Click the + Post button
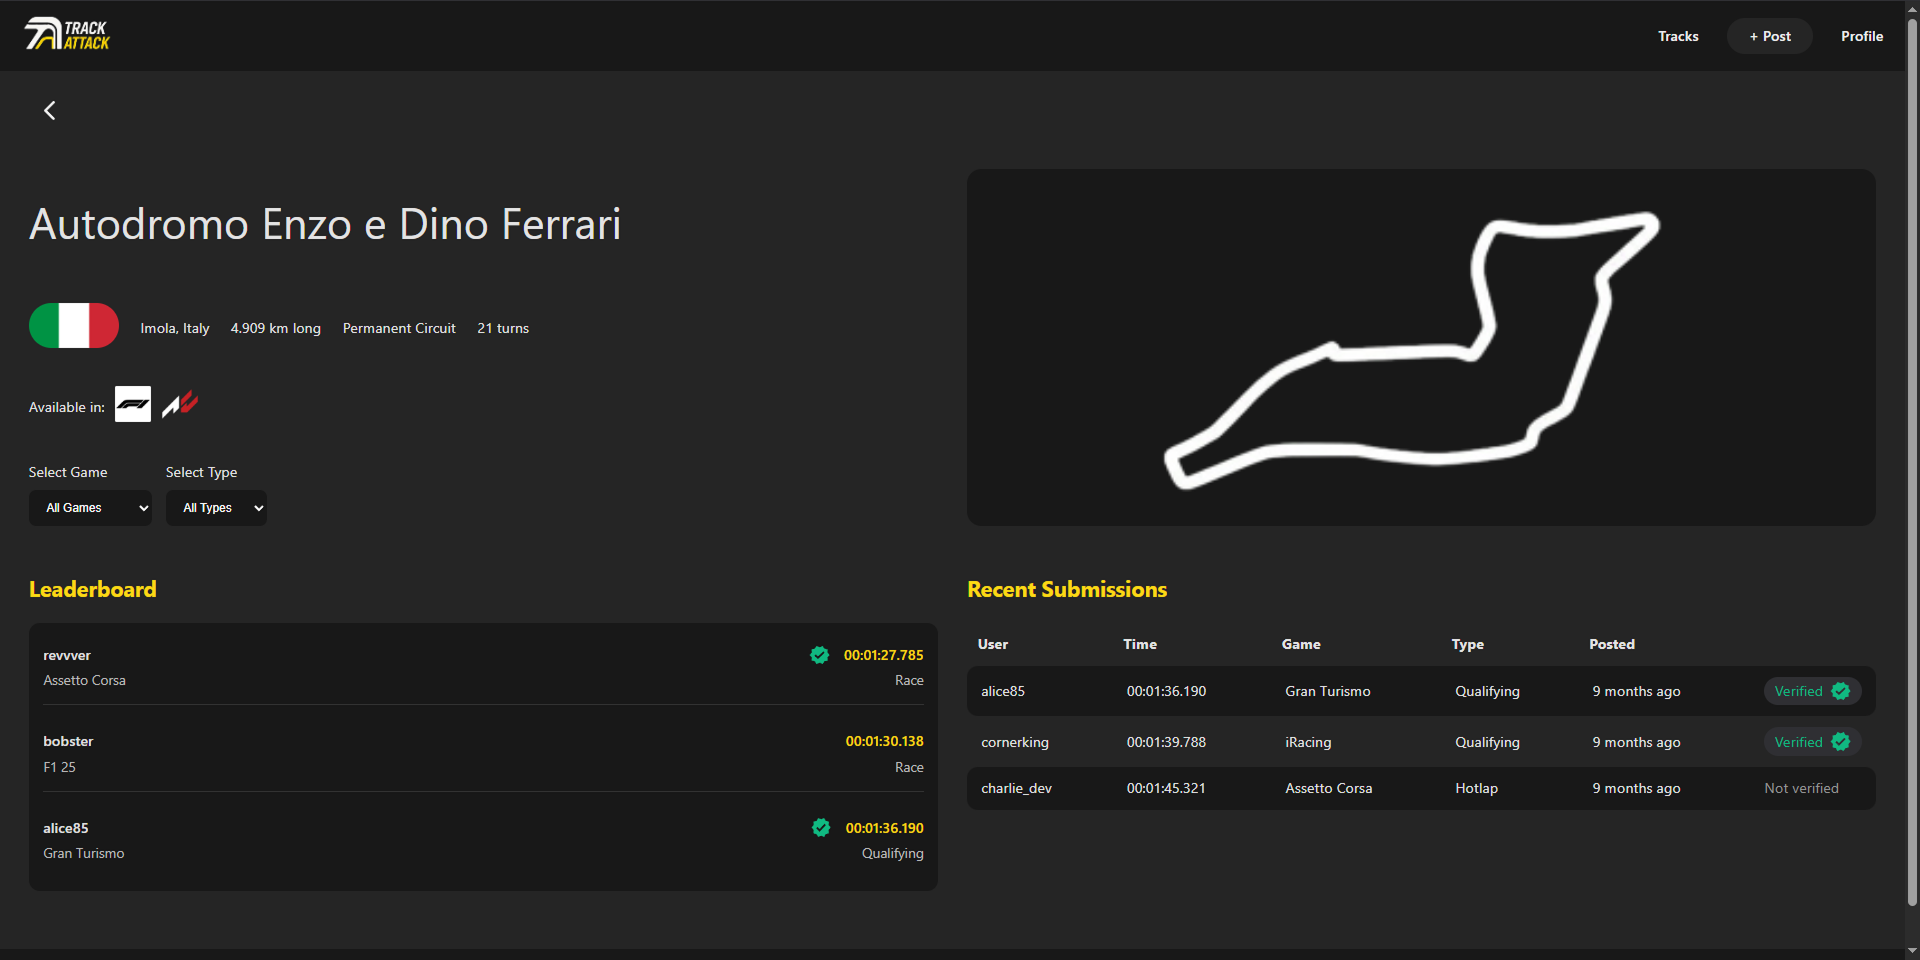Viewport: 1920px width, 960px height. (1769, 36)
